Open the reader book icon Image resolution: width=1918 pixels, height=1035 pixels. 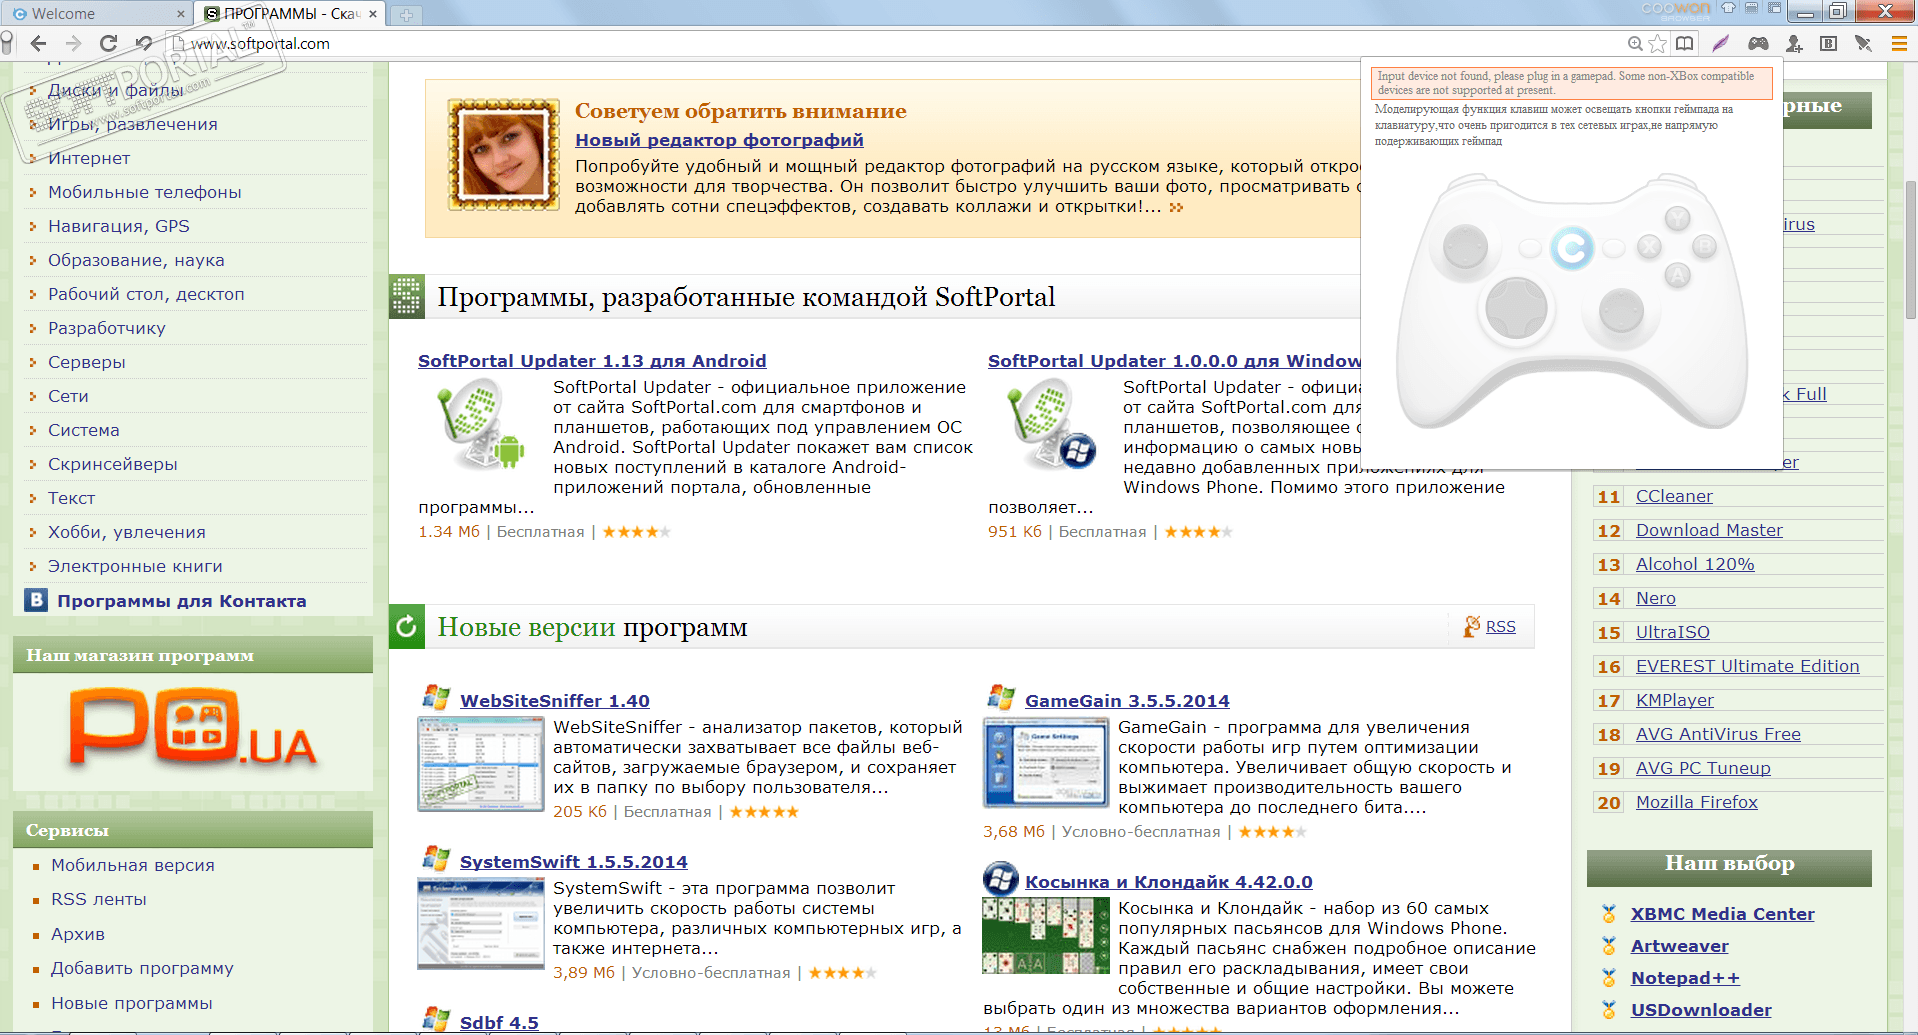click(x=1685, y=43)
